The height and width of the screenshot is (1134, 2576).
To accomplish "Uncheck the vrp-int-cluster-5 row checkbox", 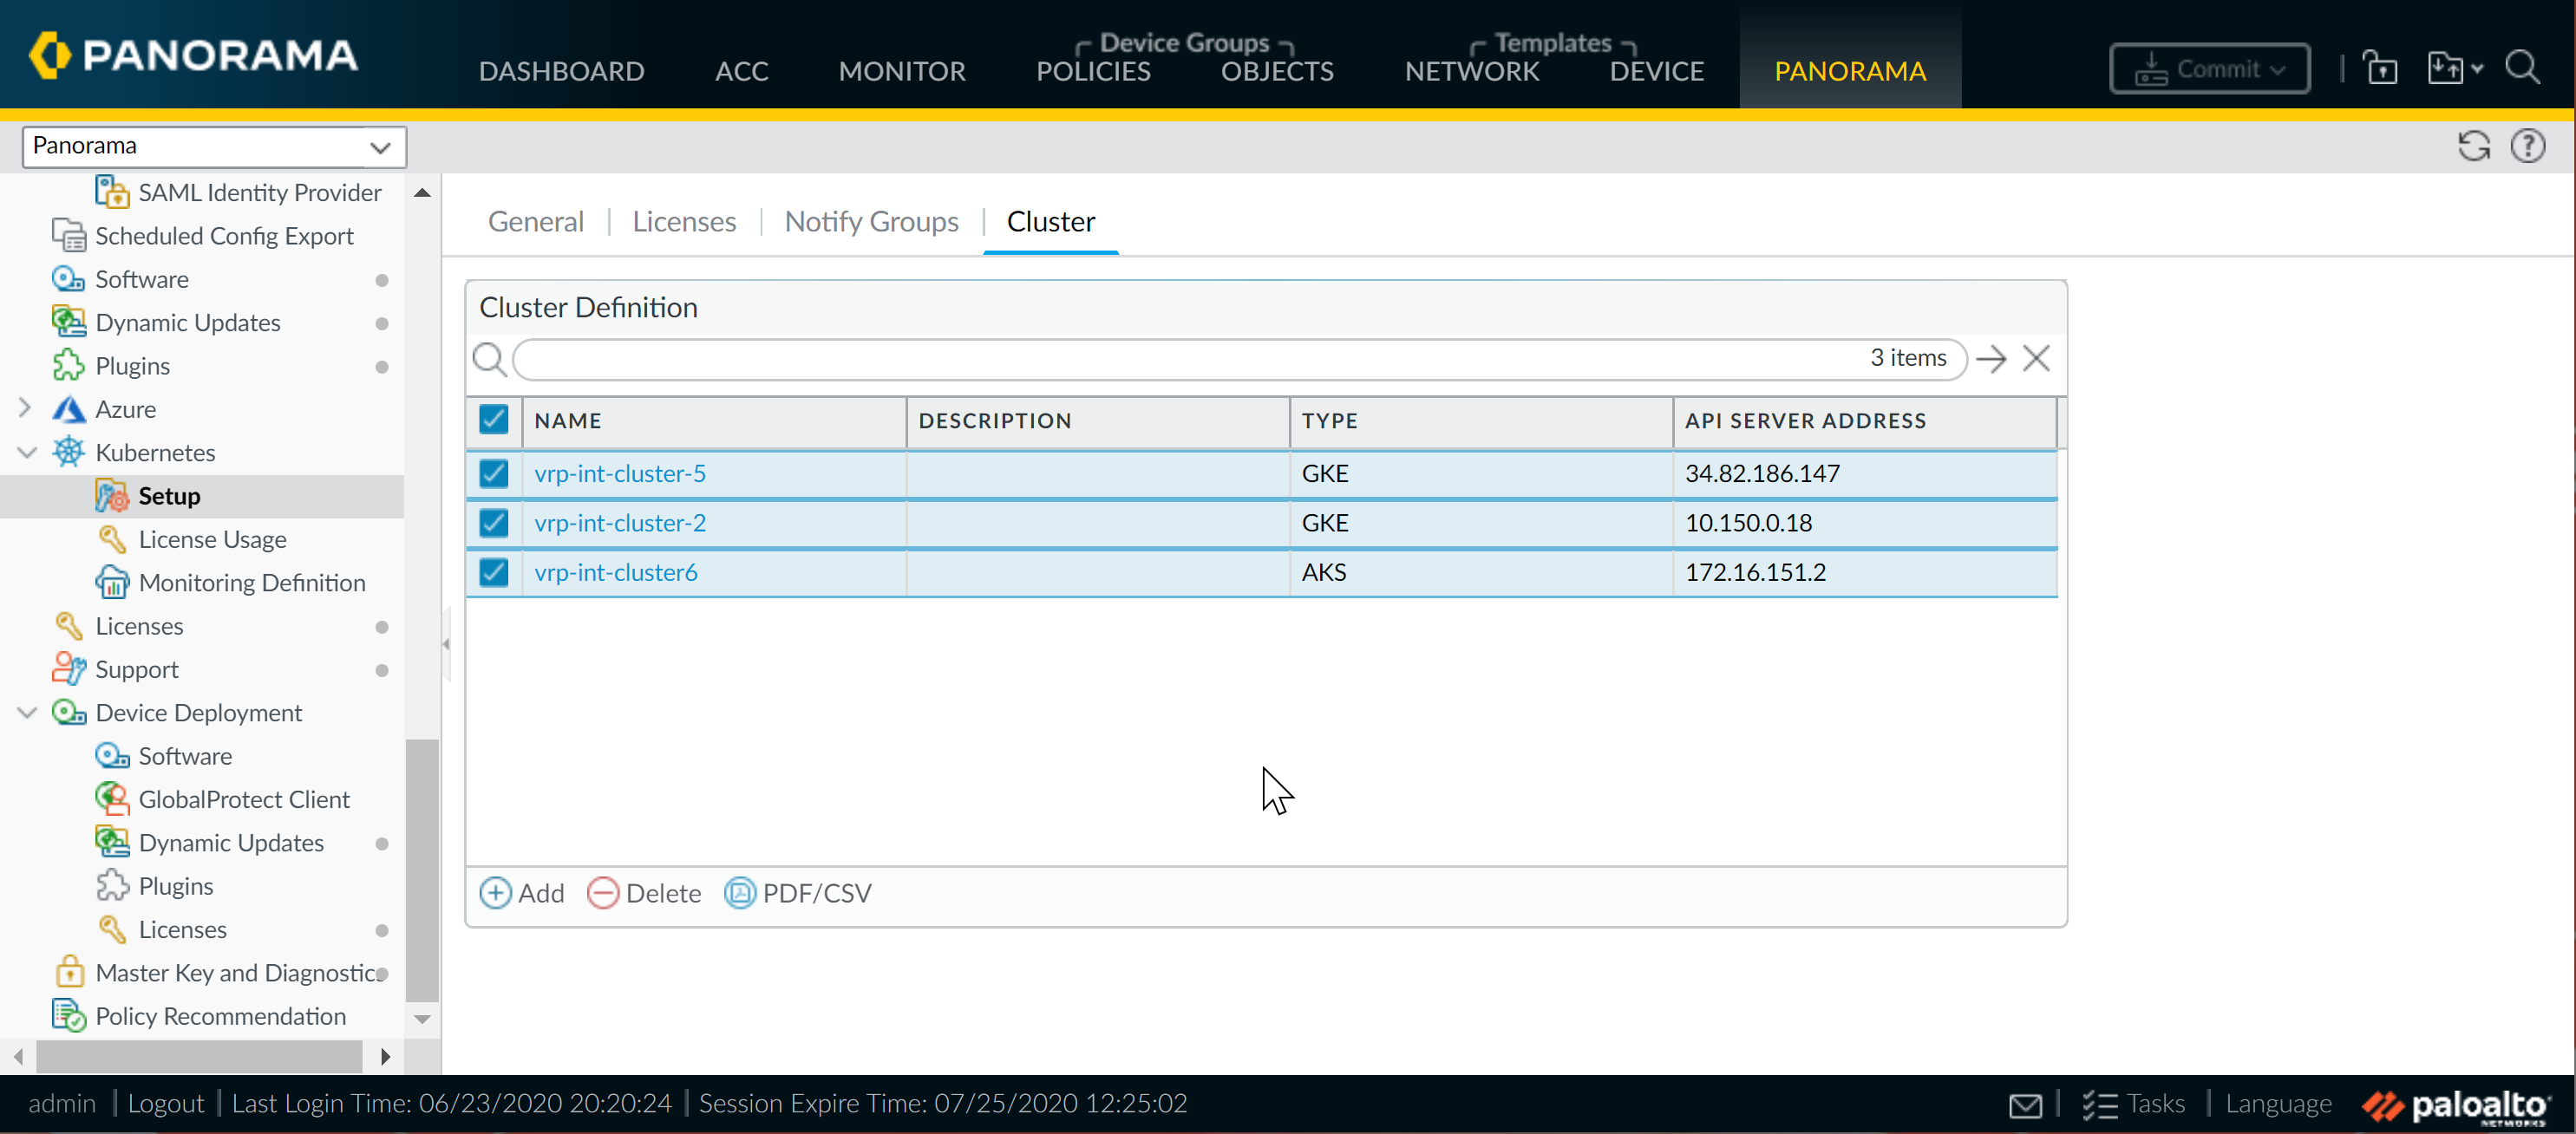I will 494,473.
